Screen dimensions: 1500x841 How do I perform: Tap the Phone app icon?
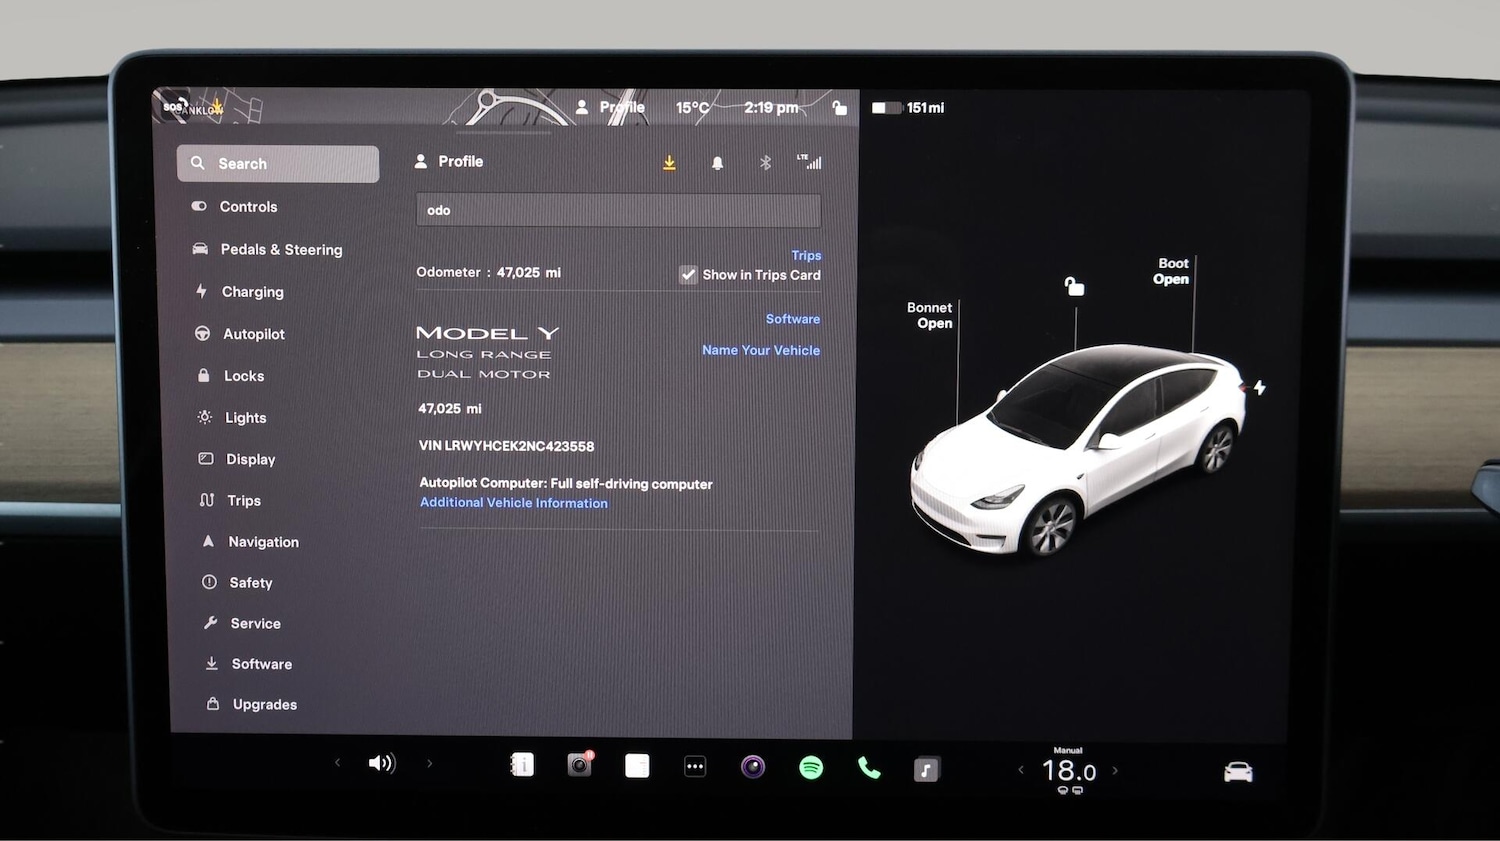pos(868,766)
